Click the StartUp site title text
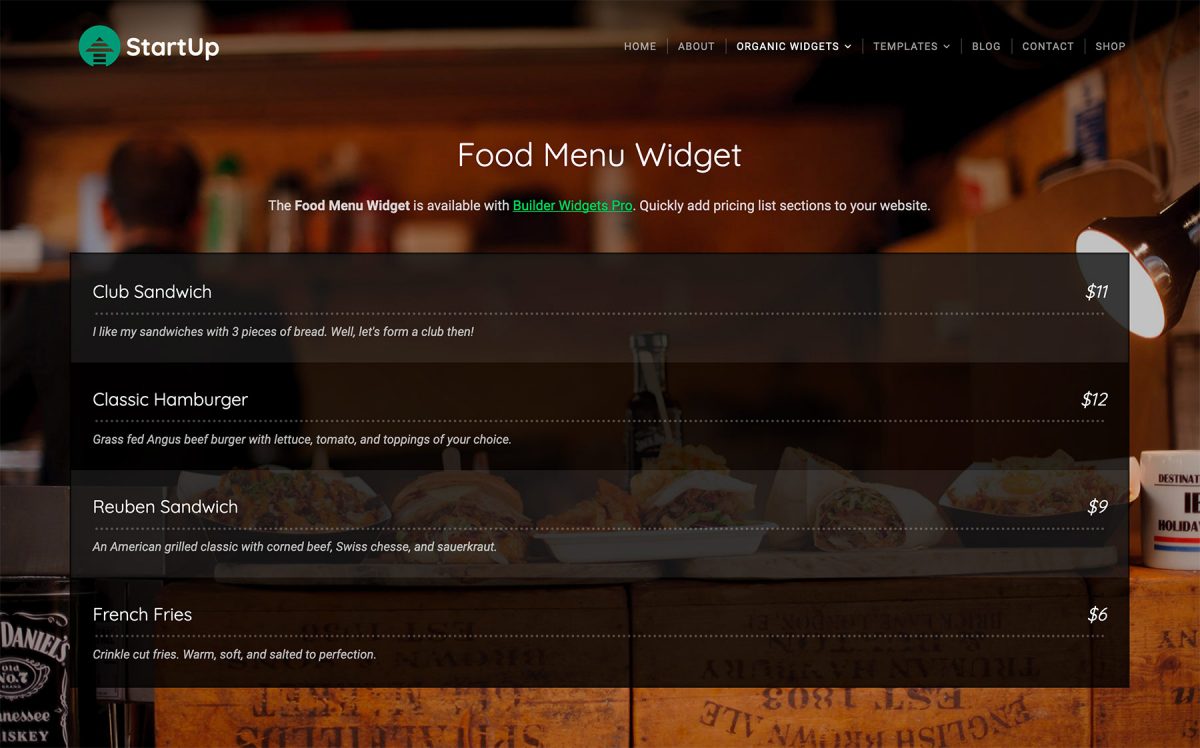The width and height of the screenshot is (1200, 748). pos(172,46)
